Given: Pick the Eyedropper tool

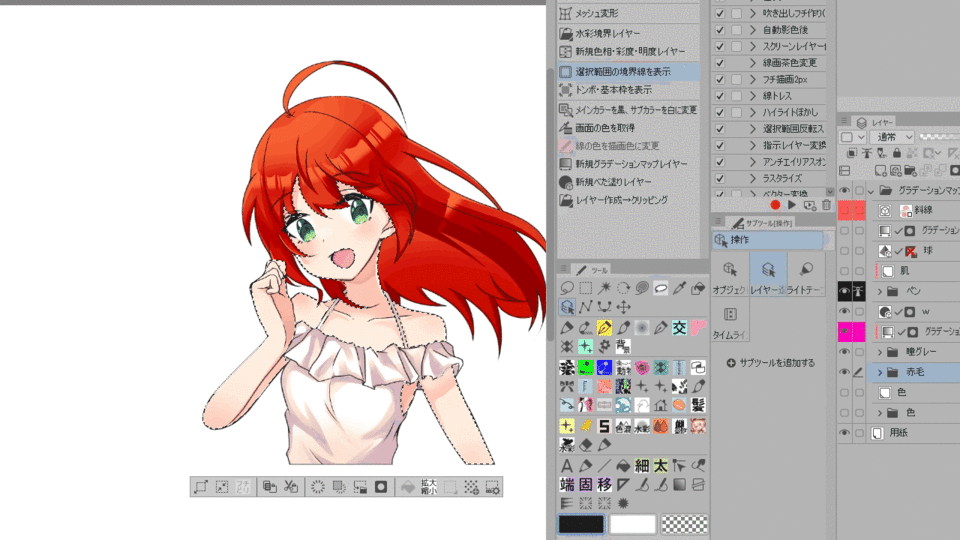Looking at the screenshot, I should point(679,288).
